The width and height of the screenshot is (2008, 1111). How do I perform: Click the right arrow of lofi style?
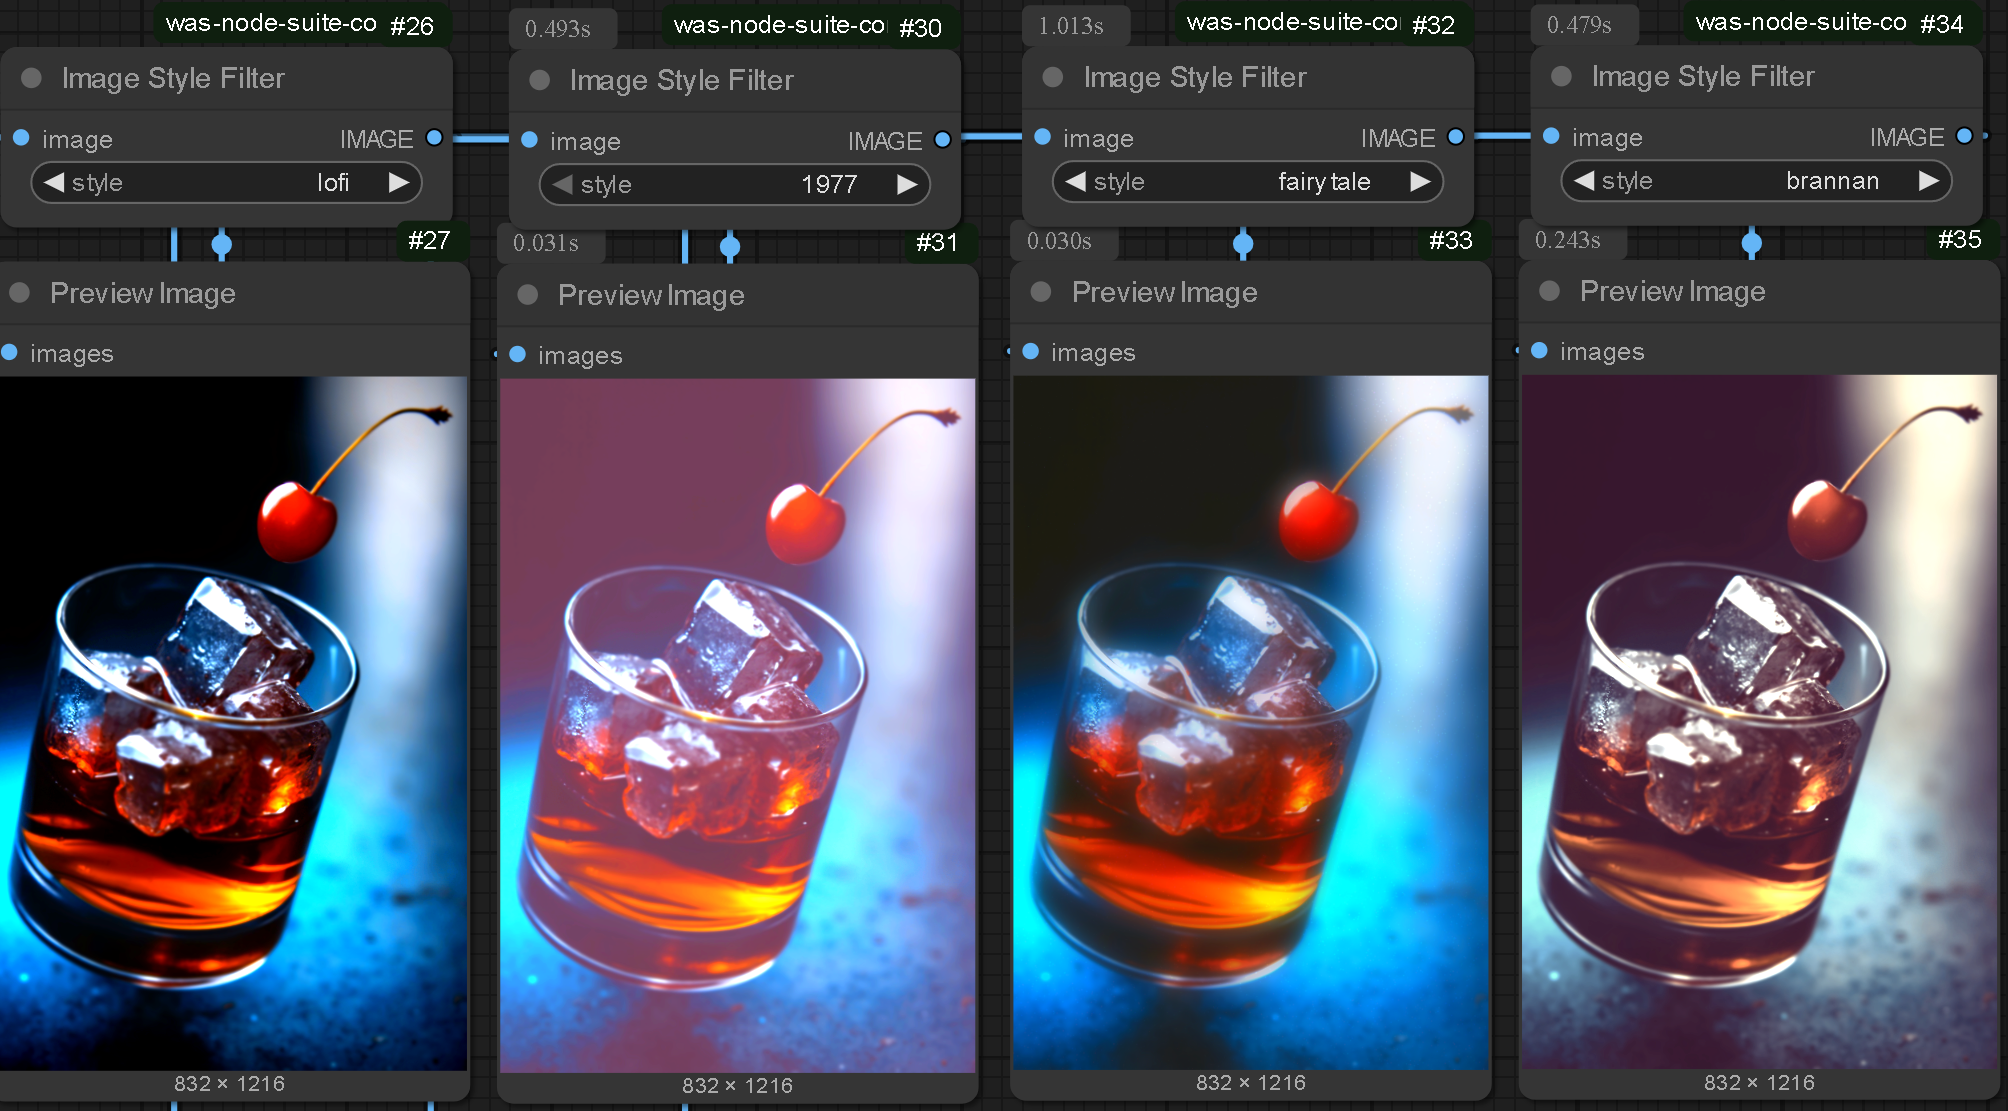point(399,182)
